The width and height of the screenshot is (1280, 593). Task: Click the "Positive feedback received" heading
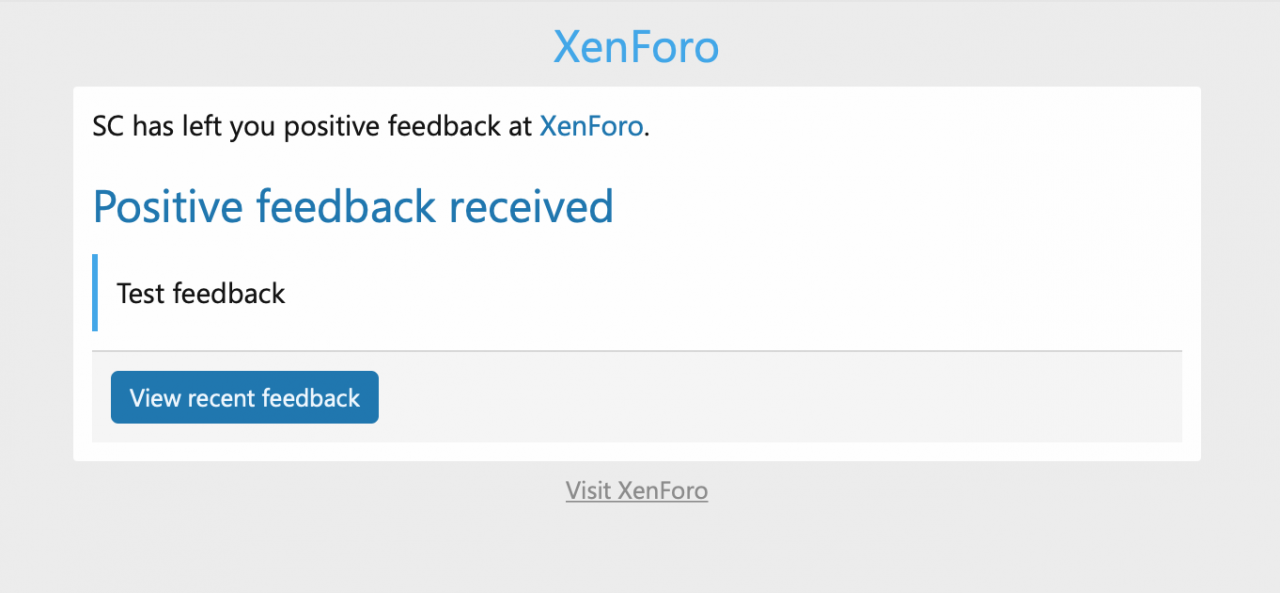point(353,206)
